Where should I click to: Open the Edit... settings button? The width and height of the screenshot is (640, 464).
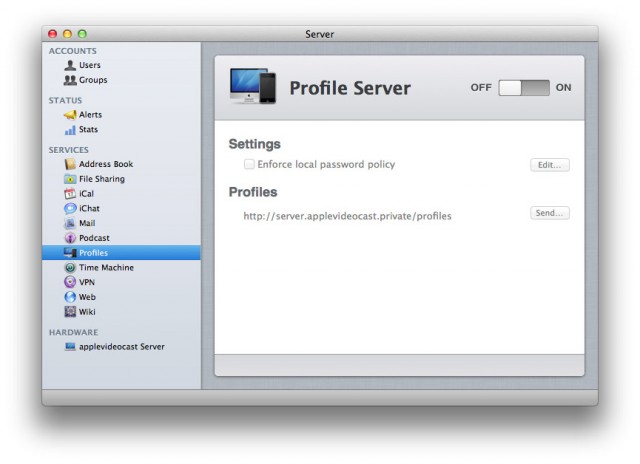(x=549, y=165)
